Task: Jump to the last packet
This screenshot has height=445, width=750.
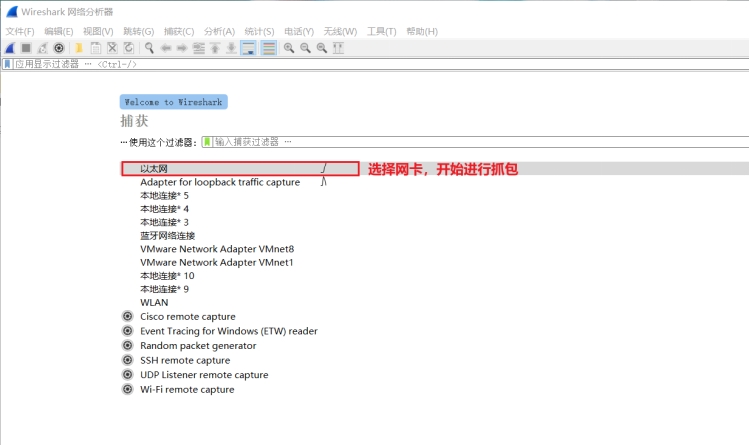Action: coord(232,48)
